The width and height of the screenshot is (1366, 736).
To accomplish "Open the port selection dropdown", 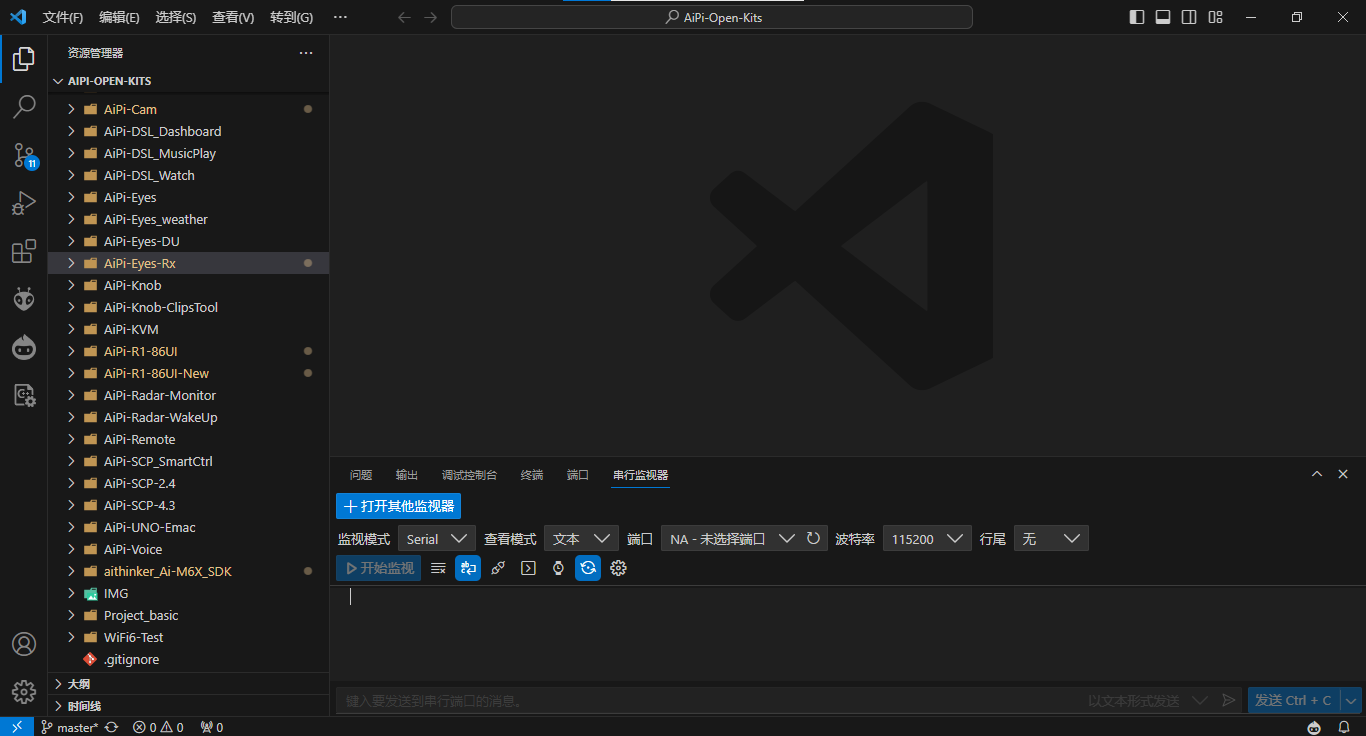I will [730, 538].
